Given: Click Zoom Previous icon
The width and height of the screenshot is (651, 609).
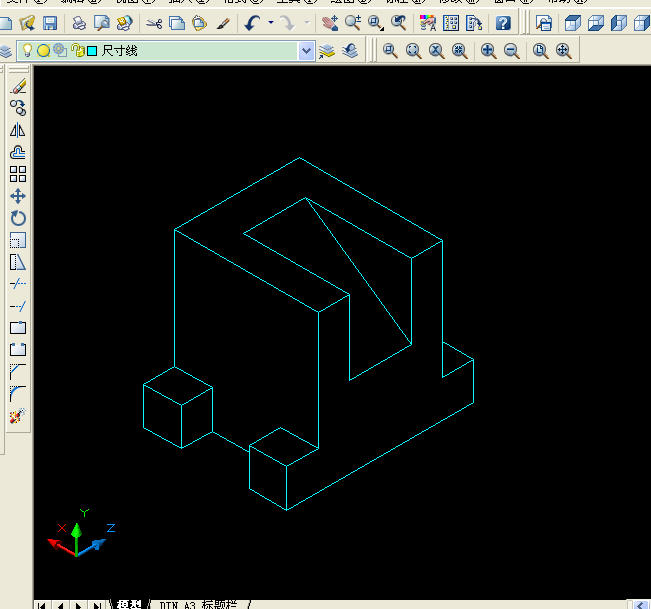Looking at the screenshot, I should click(399, 23).
